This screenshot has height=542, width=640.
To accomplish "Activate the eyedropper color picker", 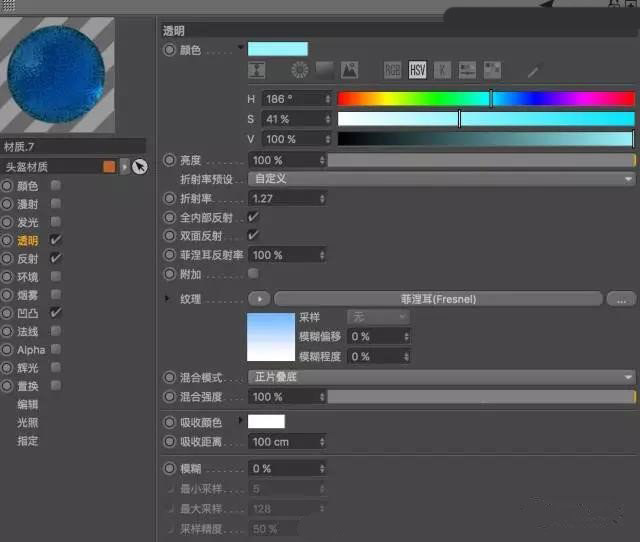I will (x=533, y=71).
